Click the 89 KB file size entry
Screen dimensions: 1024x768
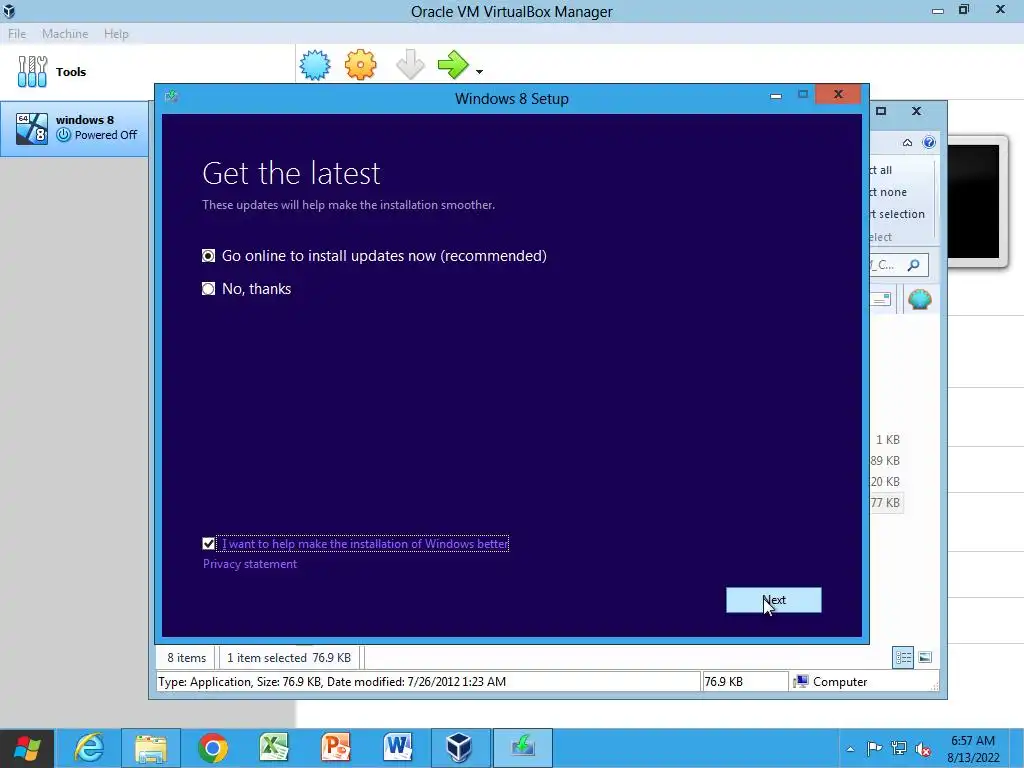point(886,460)
